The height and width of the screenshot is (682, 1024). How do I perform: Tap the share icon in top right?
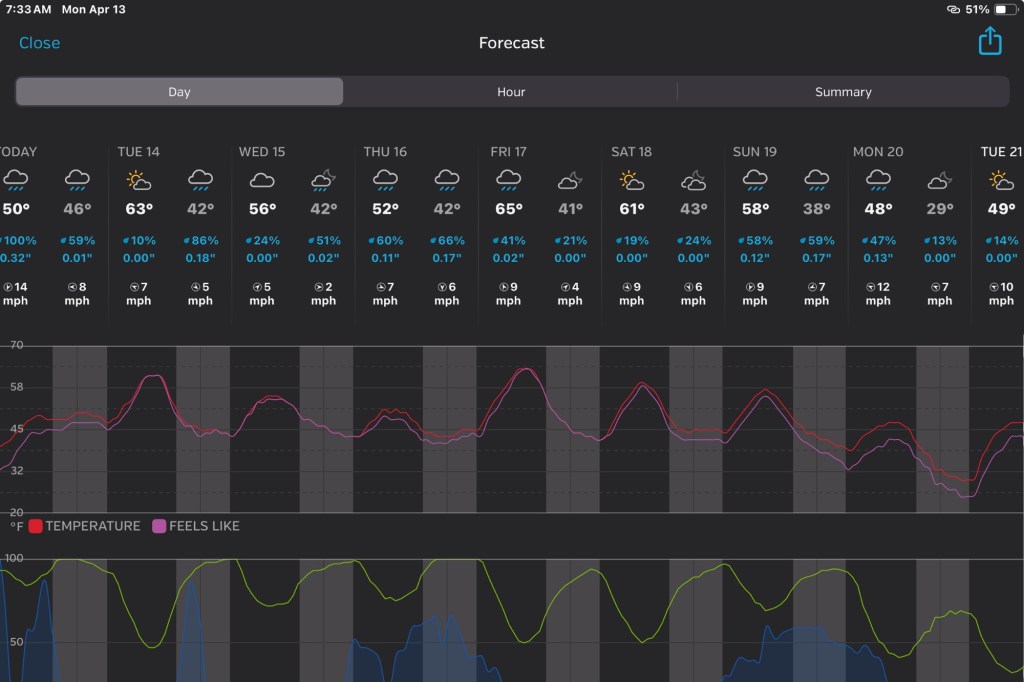point(989,42)
